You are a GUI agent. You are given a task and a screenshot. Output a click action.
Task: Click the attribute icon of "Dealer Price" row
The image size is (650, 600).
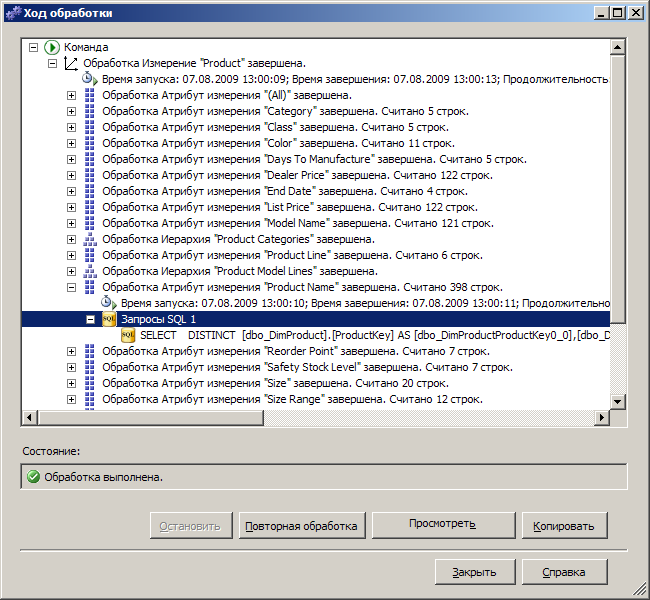90,175
